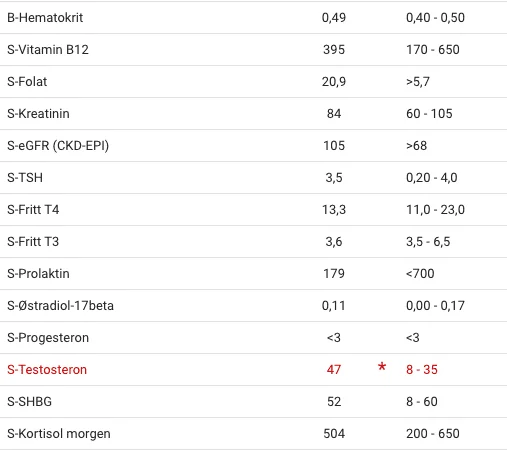507x463 pixels.
Task: Click the cortisol result value 504
Action: [334, 434]
